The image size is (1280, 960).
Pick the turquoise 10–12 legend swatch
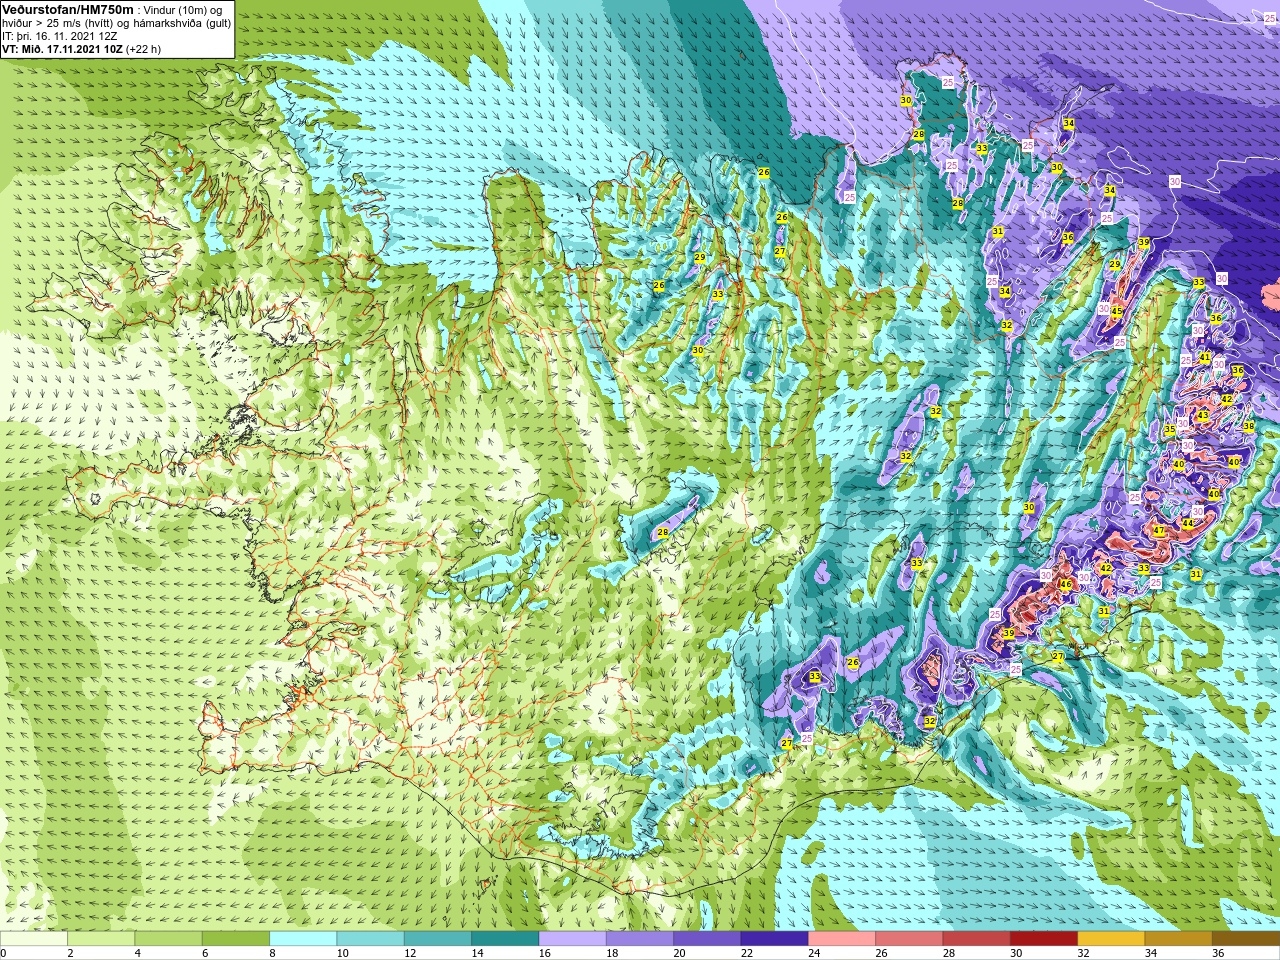coord(370,939)
